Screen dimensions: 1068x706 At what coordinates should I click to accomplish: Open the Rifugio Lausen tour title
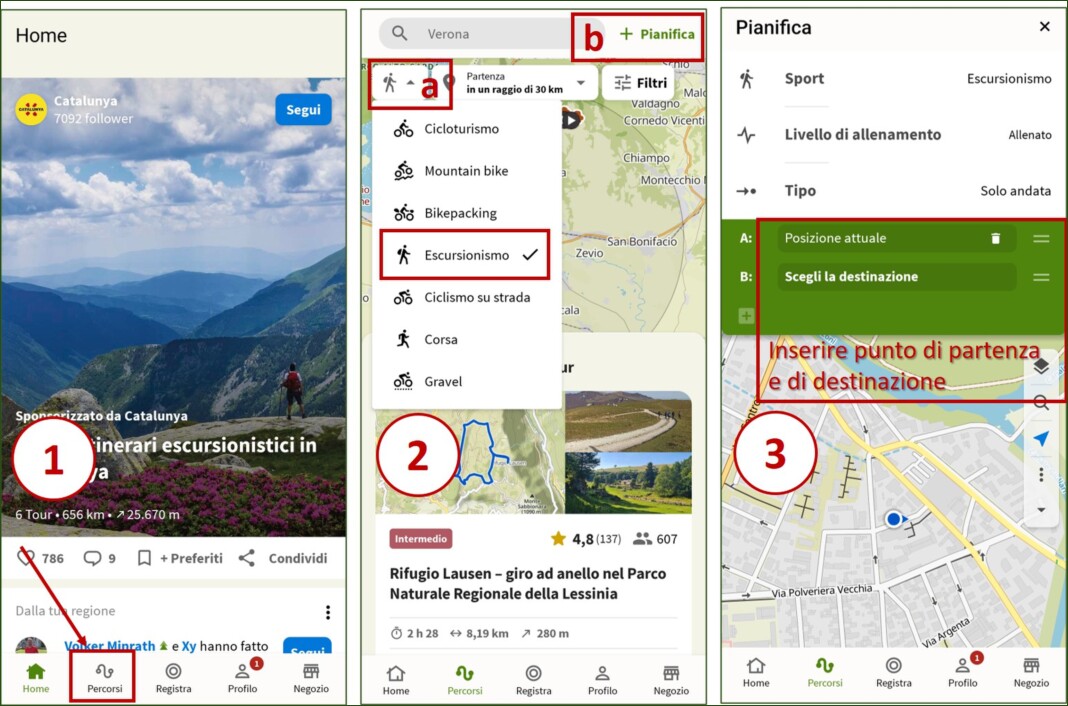(528, 583)
